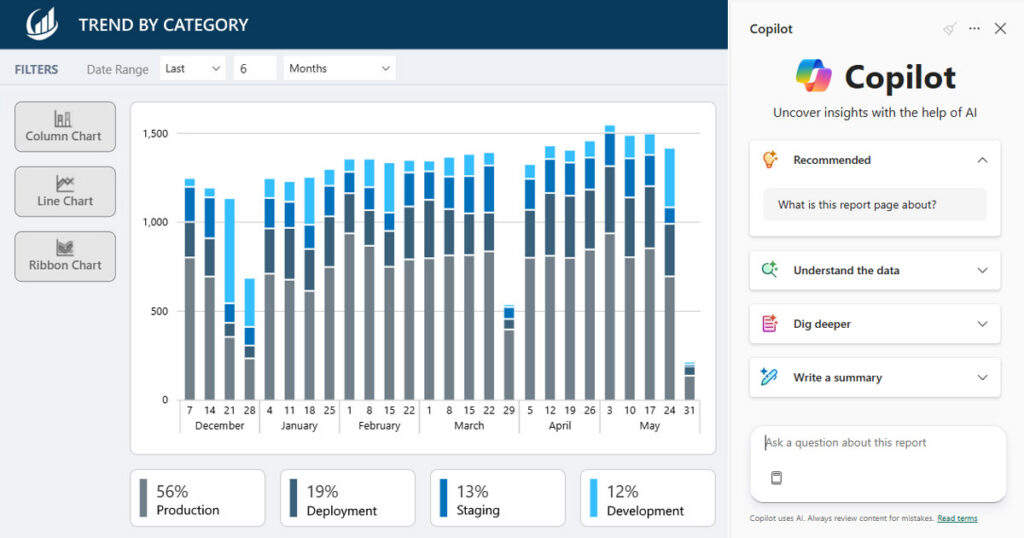Viewport: 1024px width, 538px height.
Task: Click the Development light blue color swatch
Action: 594,498
